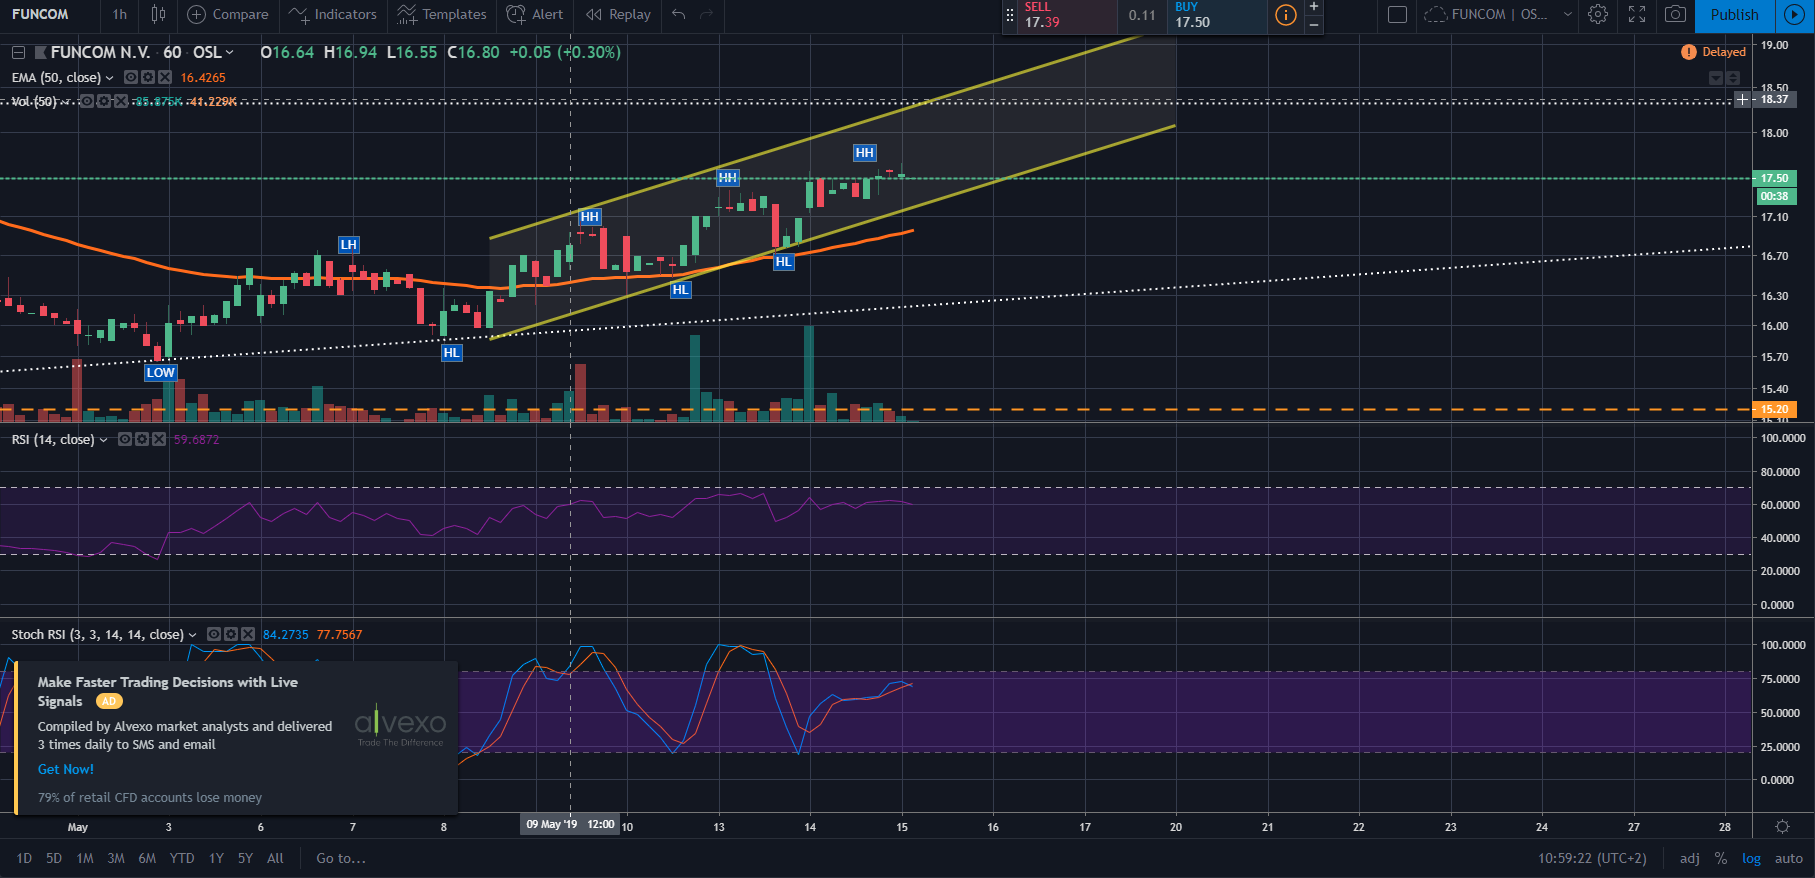Image resolution: width=1815 pixels, height=878 pixels.
Task: Create a new Alert
Action: [x=535, y=14]
